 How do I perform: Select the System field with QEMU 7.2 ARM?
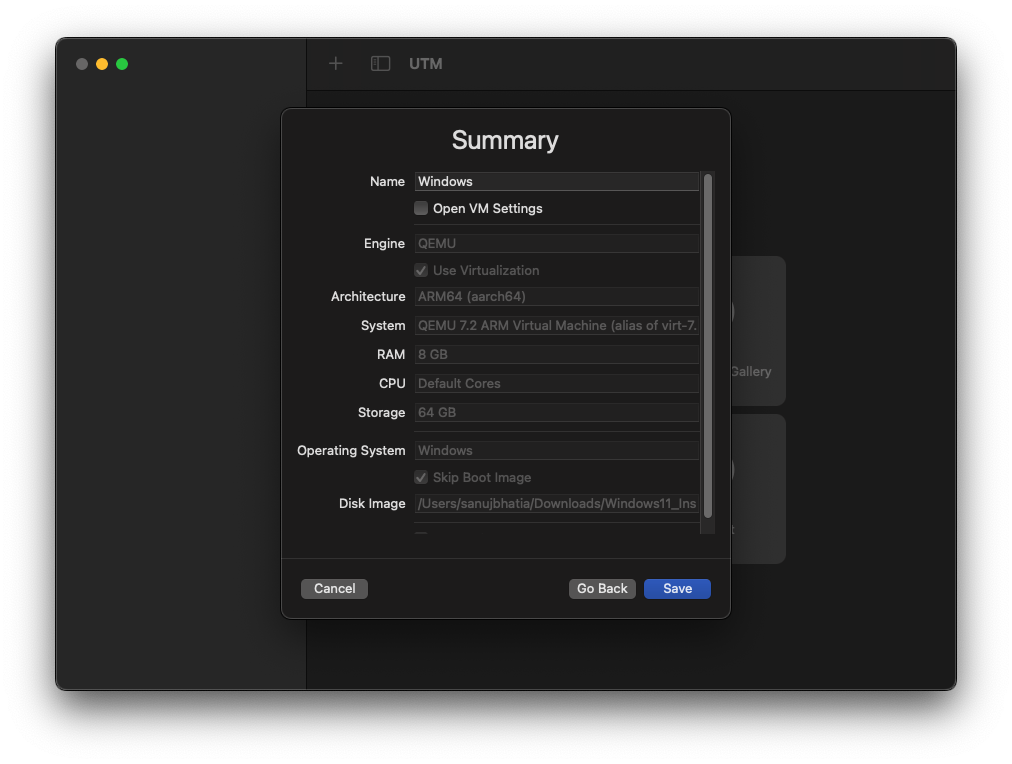coord(557,325)
